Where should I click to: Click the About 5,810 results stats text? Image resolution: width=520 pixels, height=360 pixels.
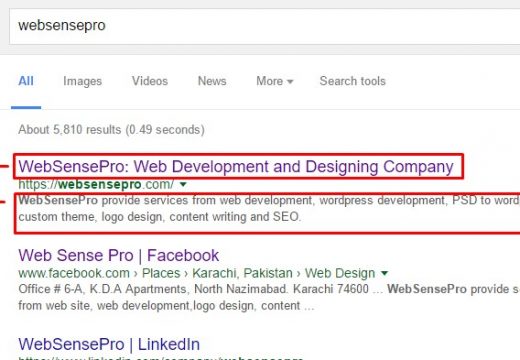pyautogui.click(x=111, y=130)
